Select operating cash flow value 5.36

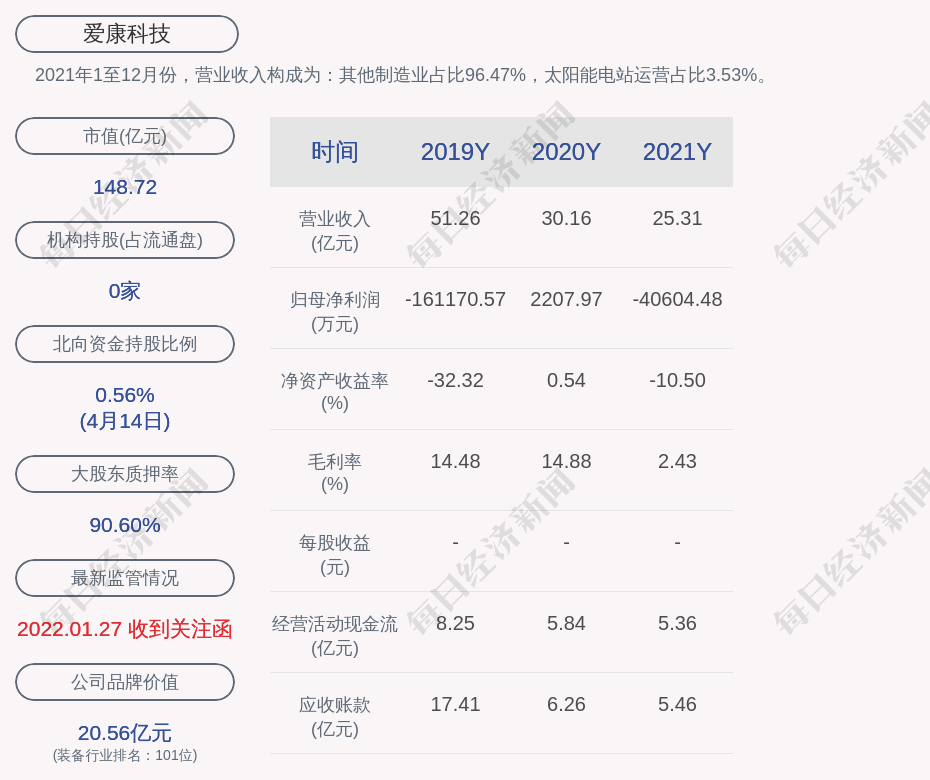[677, 623]
